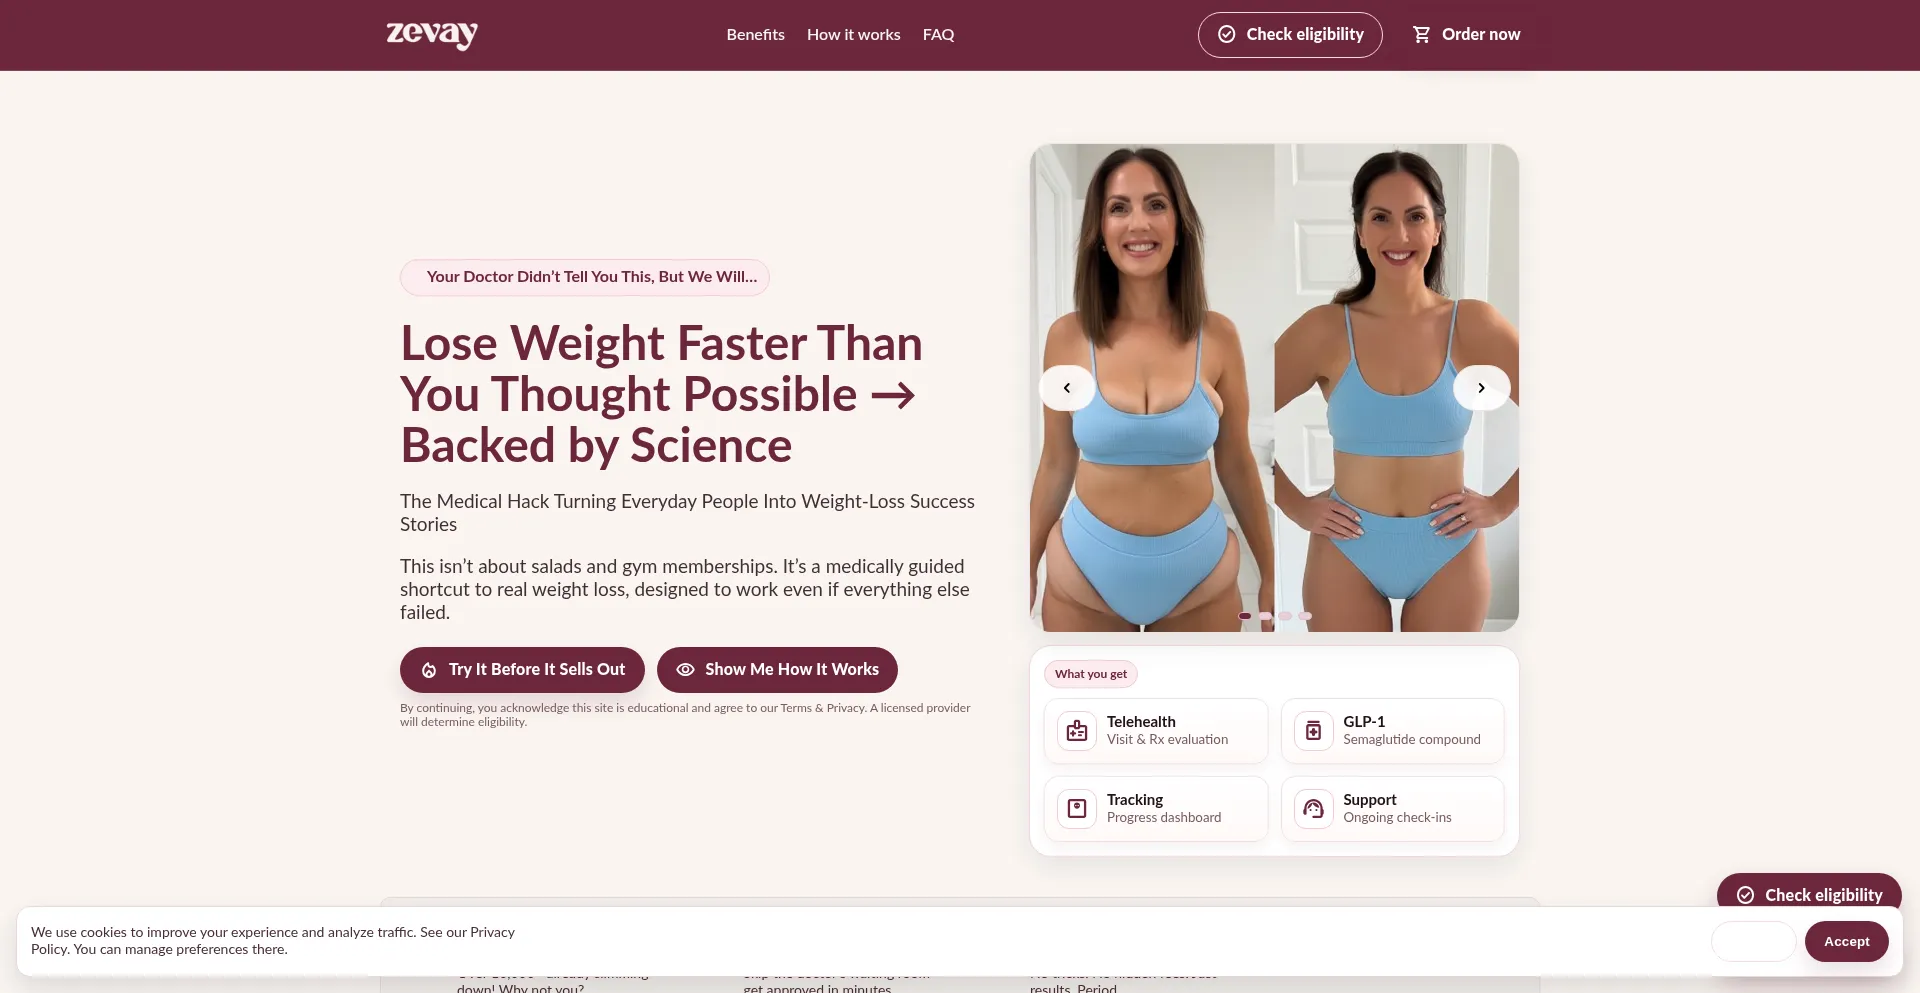
Task: Advance to next carousel image
Action: [x=1481, y=388]
